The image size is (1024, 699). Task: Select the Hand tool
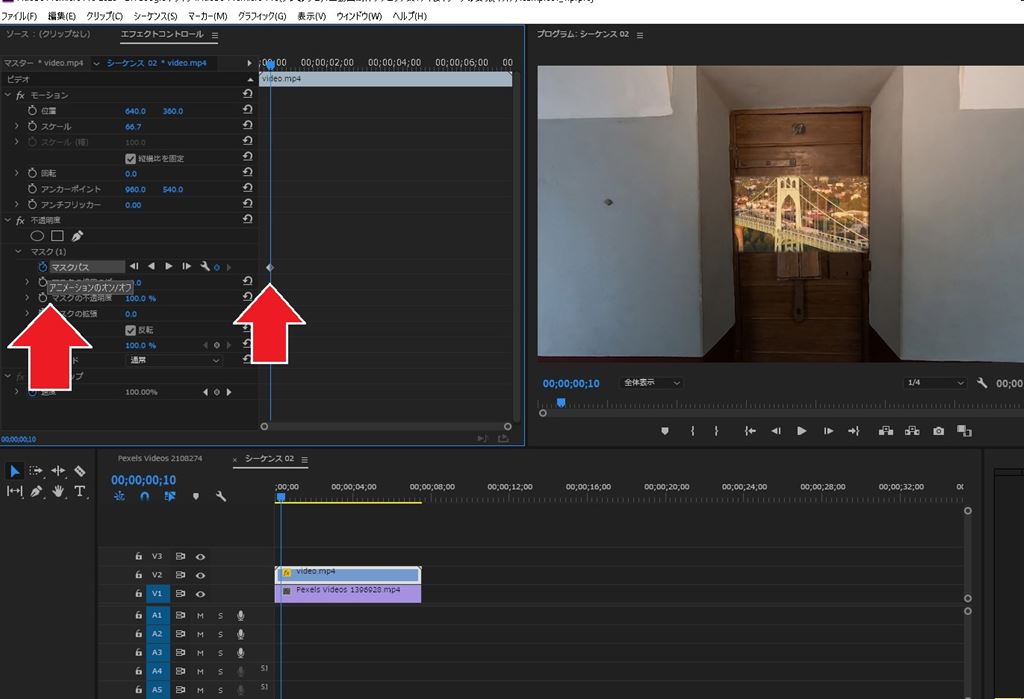click(x=58, y=491)
